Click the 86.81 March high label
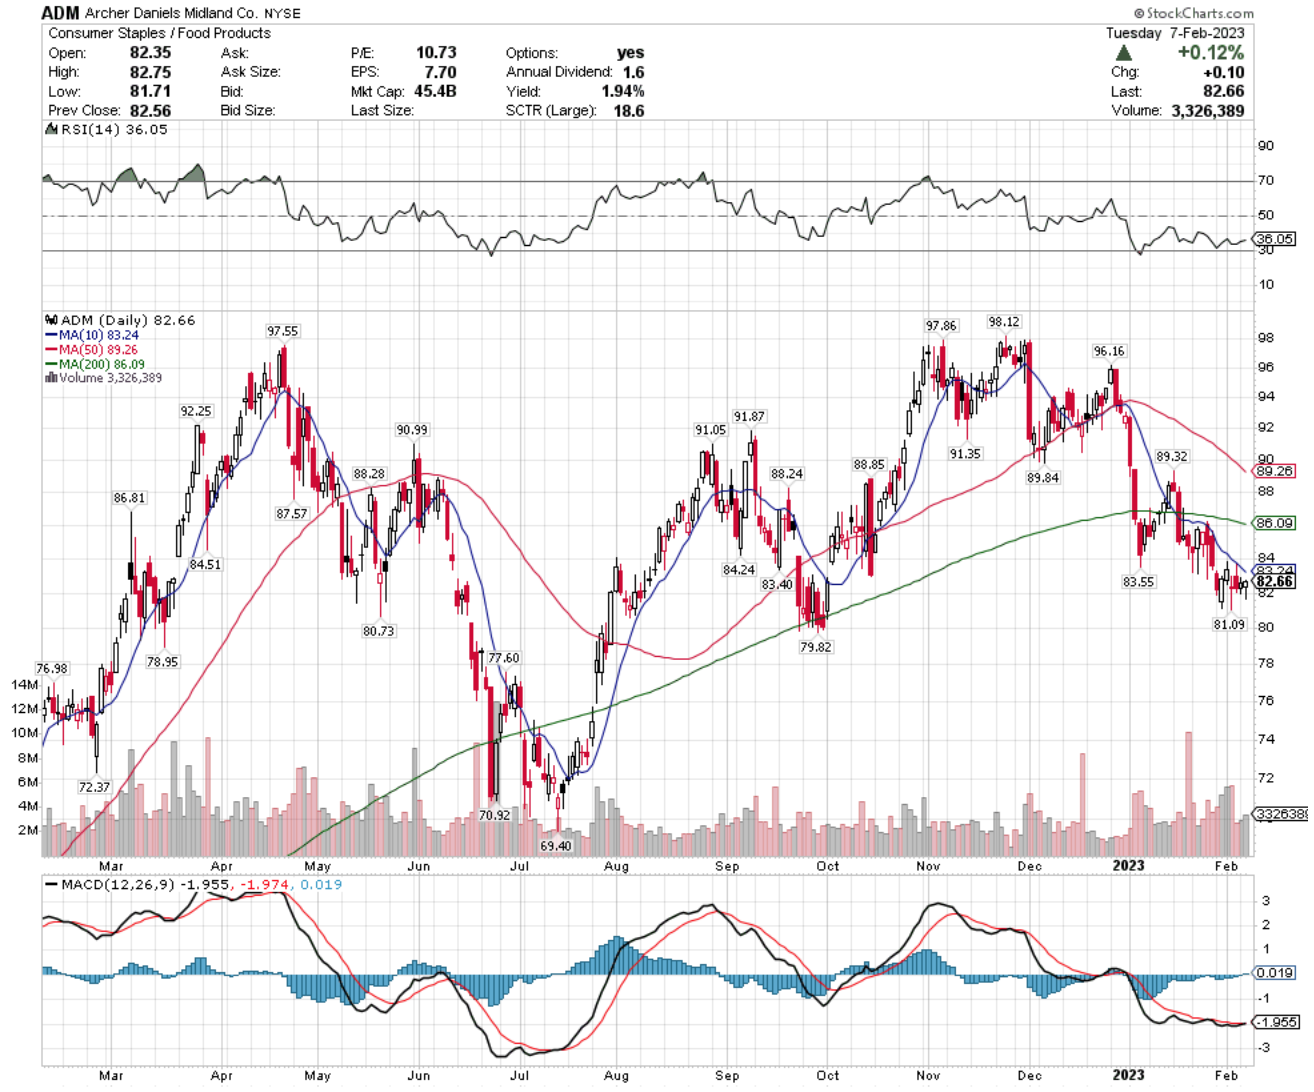This screenshot has height=1092, width=1314. pyautogui.click(x=129, y=498)
